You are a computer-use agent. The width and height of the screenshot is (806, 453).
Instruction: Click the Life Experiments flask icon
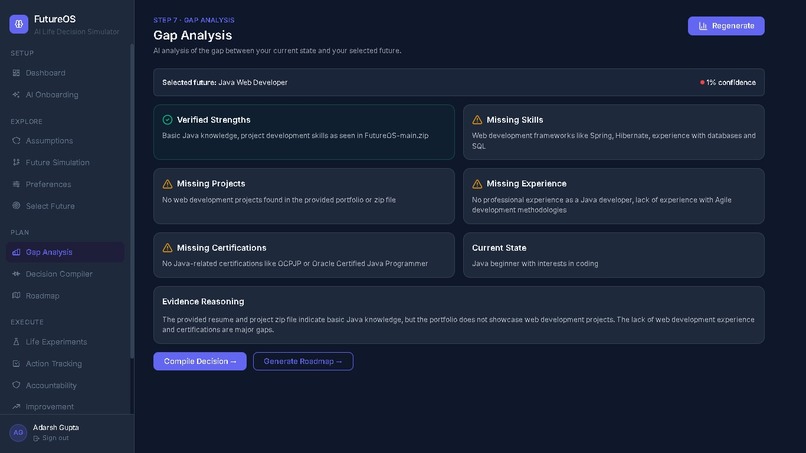pos(16,341)
